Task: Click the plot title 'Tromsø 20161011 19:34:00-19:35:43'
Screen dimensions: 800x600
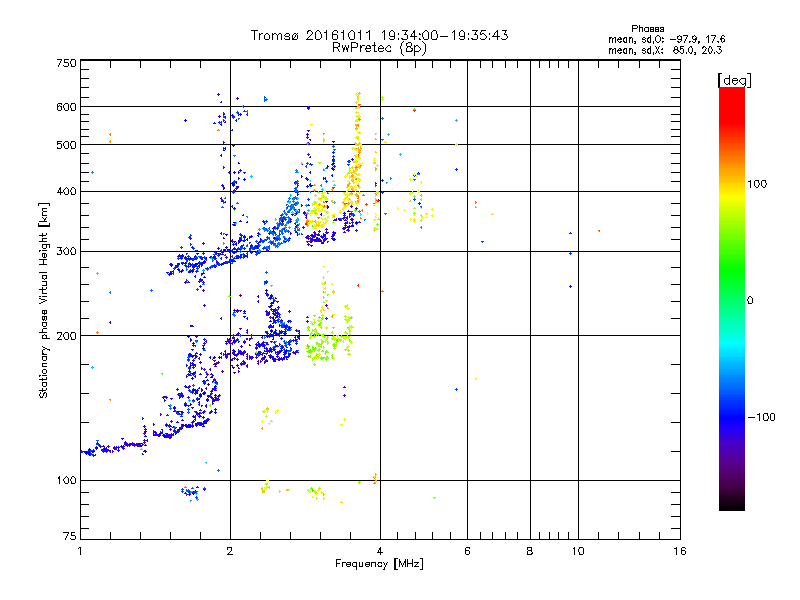Action: coord(379,35)
